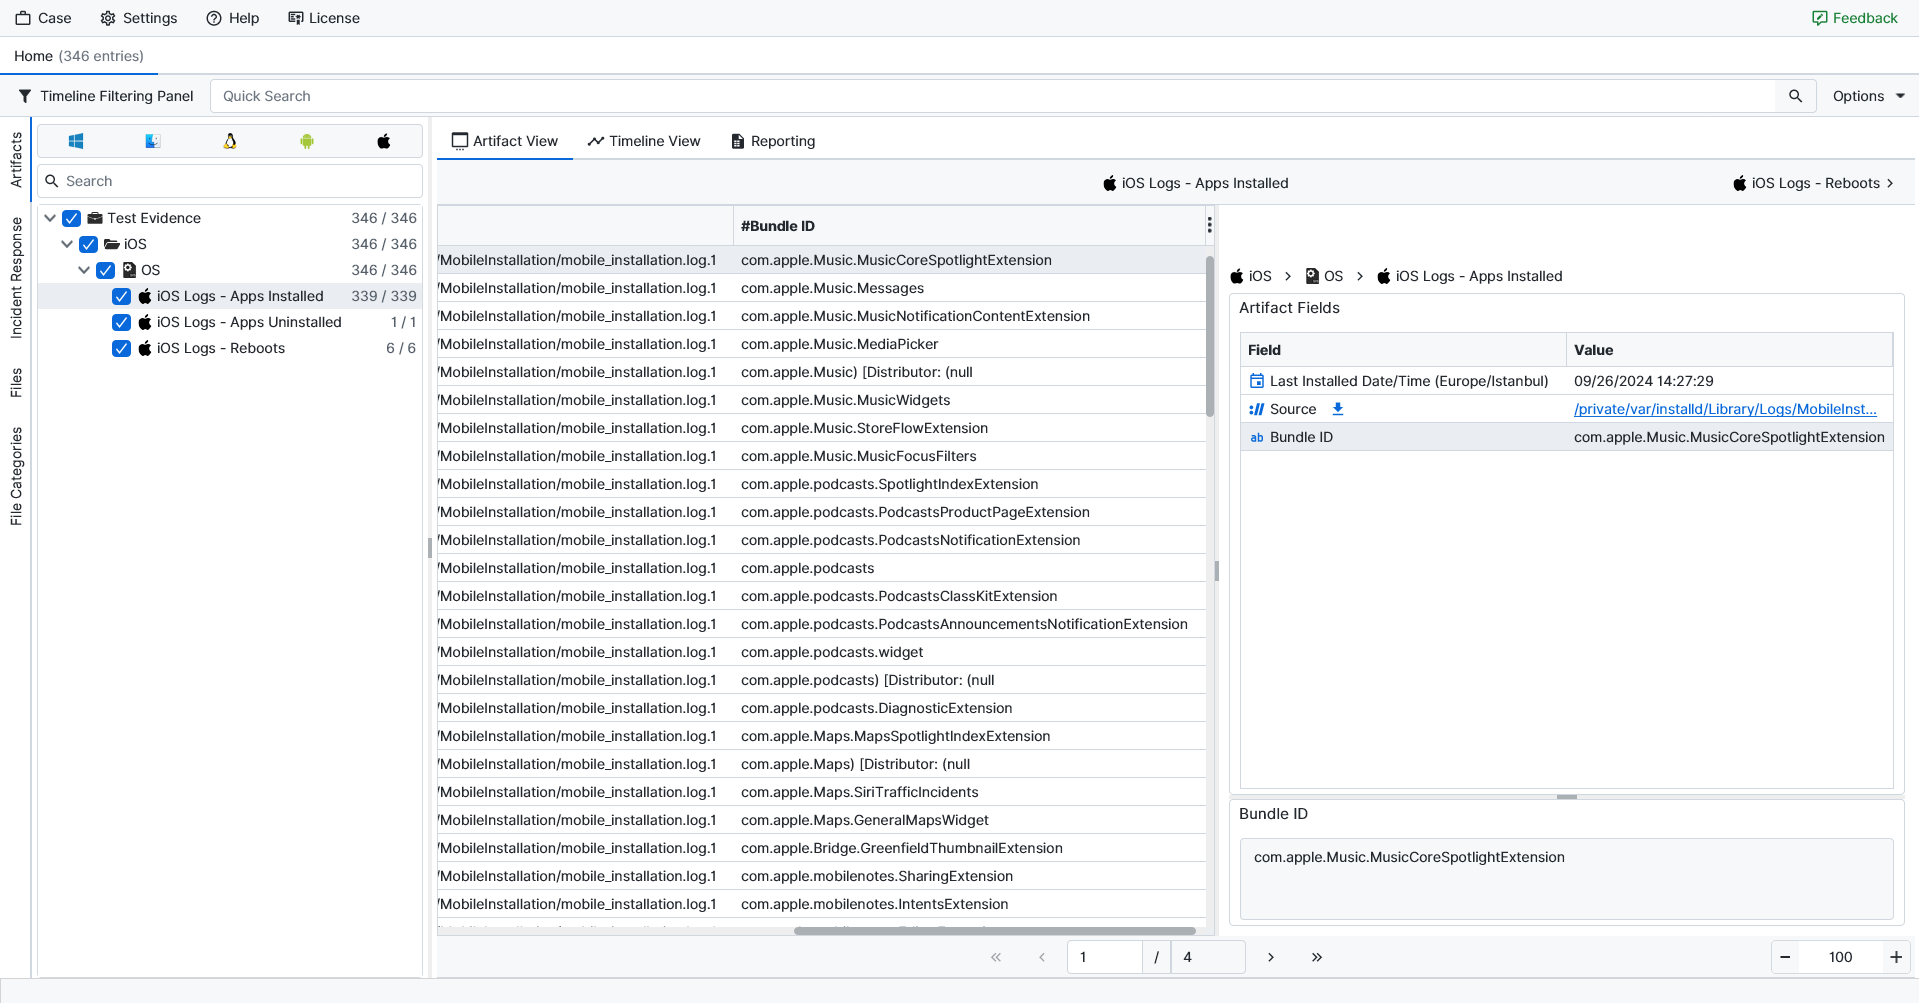Click the Quick Search magnifier icon
Screen dimensions: 1919x1003
coord(1795,96)
